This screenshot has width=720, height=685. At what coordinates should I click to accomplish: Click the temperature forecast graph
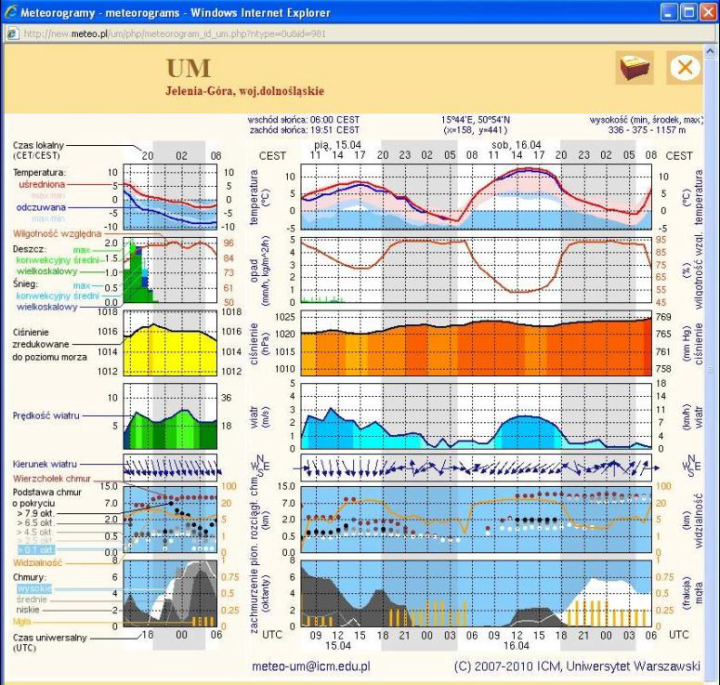coord(476,197)
